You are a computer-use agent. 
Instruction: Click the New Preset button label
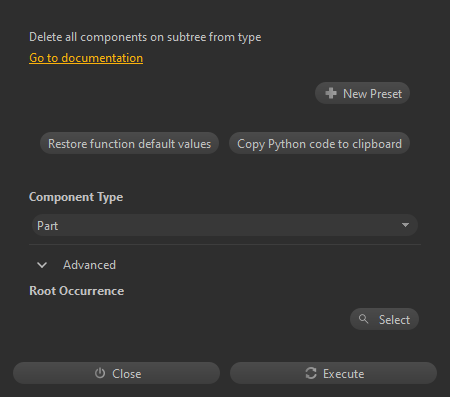click(372, 94)
